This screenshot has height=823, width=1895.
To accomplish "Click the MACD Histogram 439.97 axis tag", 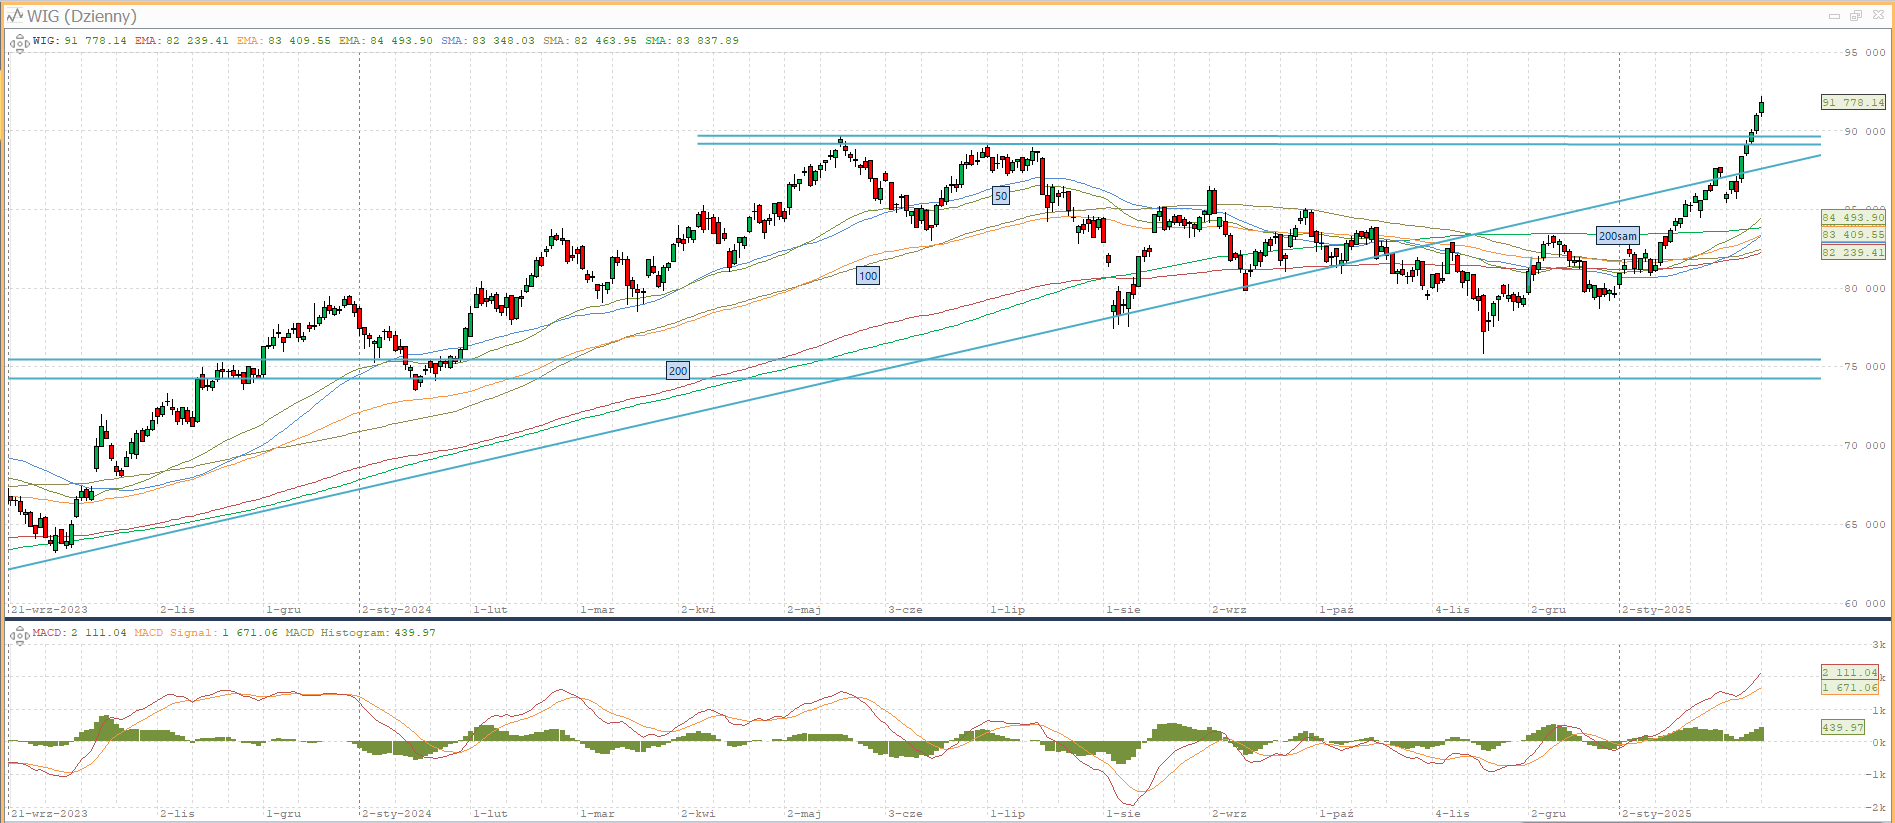I will point(1842,728).
